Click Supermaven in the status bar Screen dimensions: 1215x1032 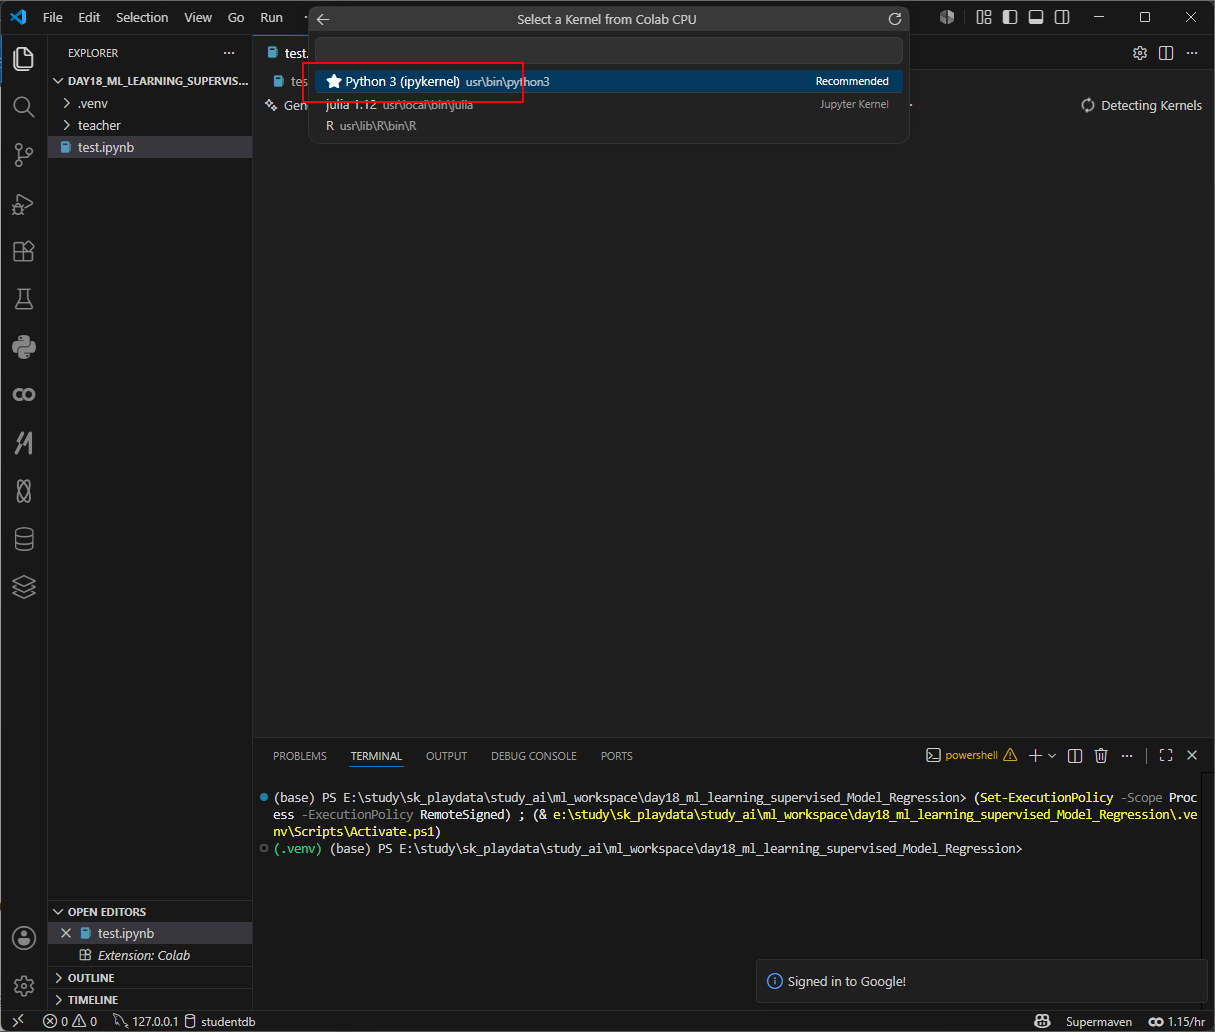tap(1099, 1021)
